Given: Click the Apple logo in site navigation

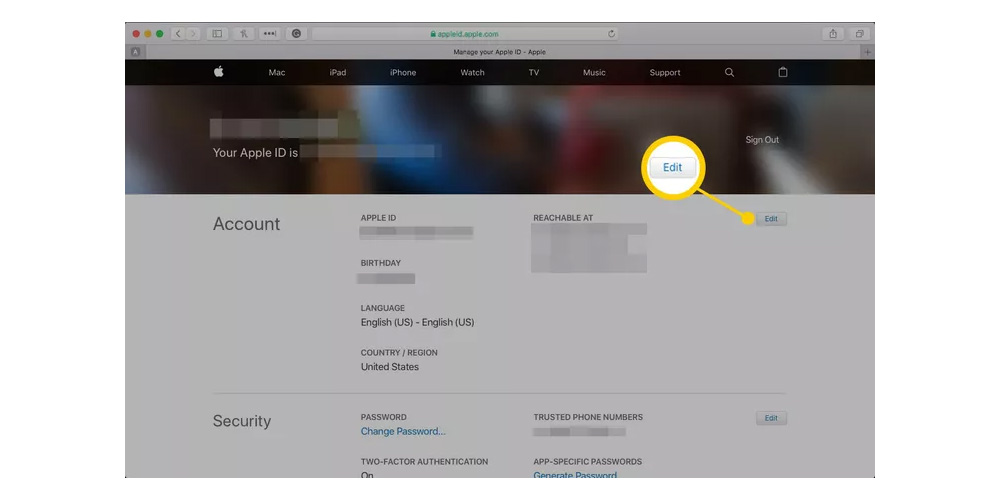Looking at the screenshot, I should [219, 72].
